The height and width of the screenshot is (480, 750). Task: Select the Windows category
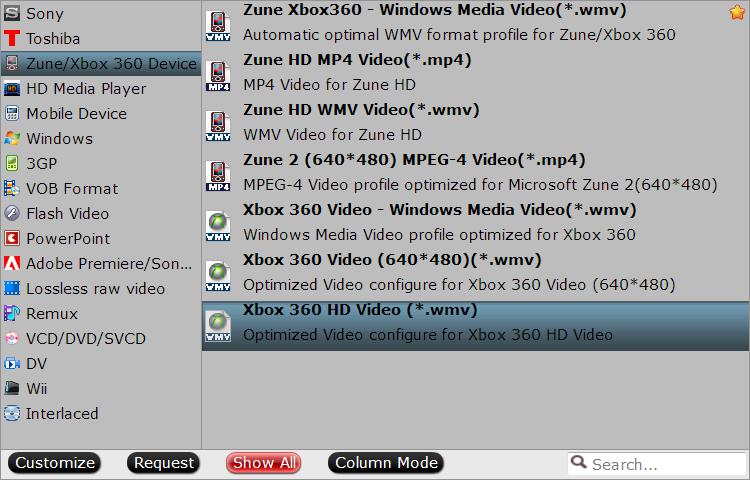[x=100, y=138]
